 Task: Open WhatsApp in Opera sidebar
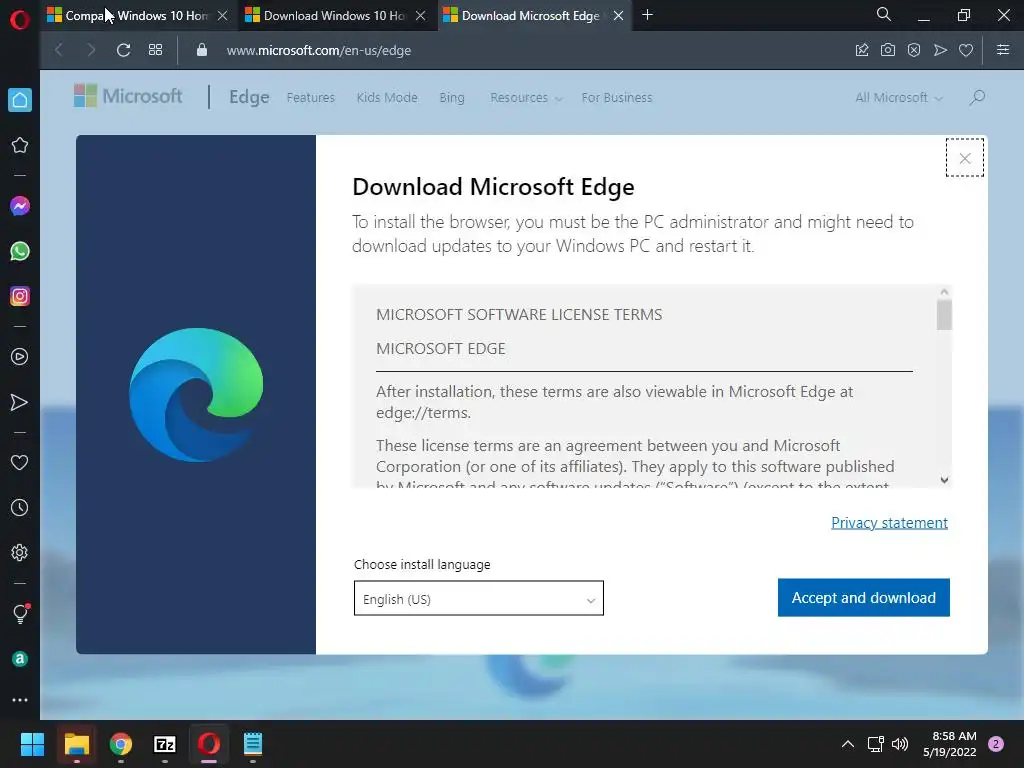click(x=20, y=251)
